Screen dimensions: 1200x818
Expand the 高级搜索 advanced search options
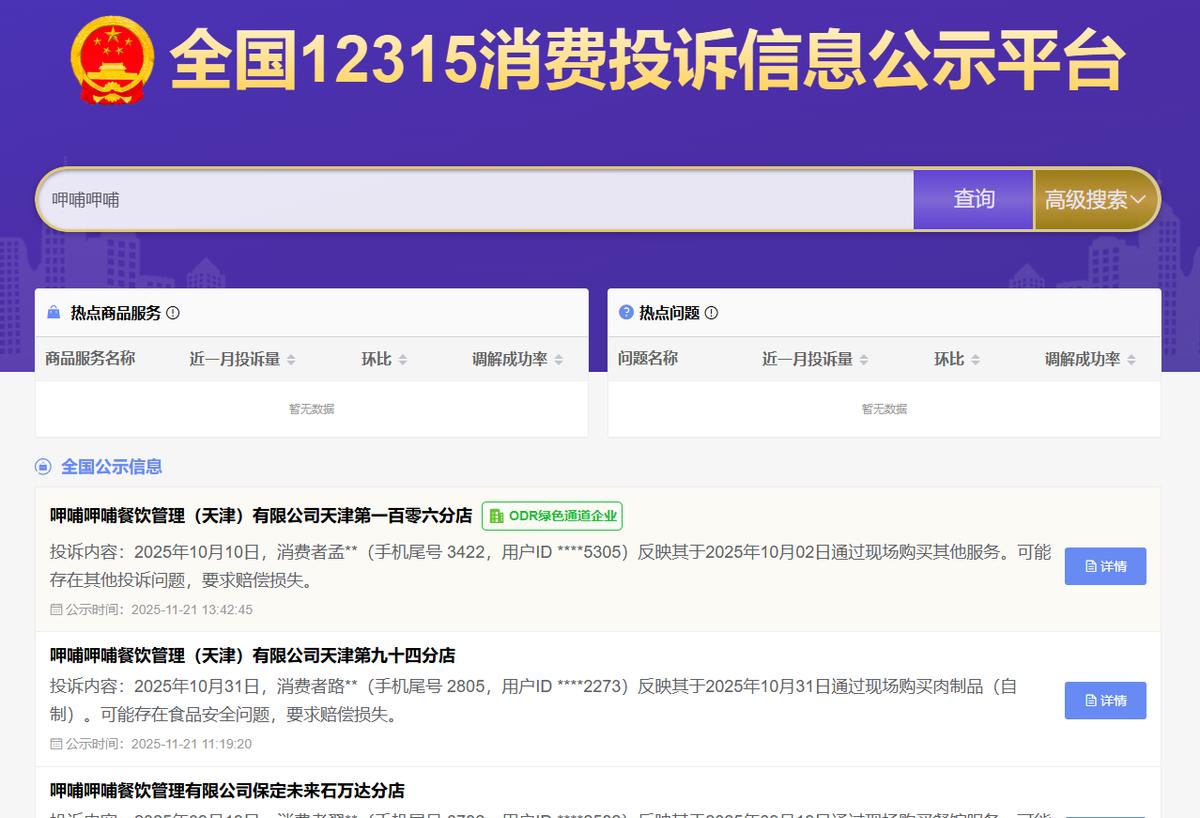click(1095, 199)
